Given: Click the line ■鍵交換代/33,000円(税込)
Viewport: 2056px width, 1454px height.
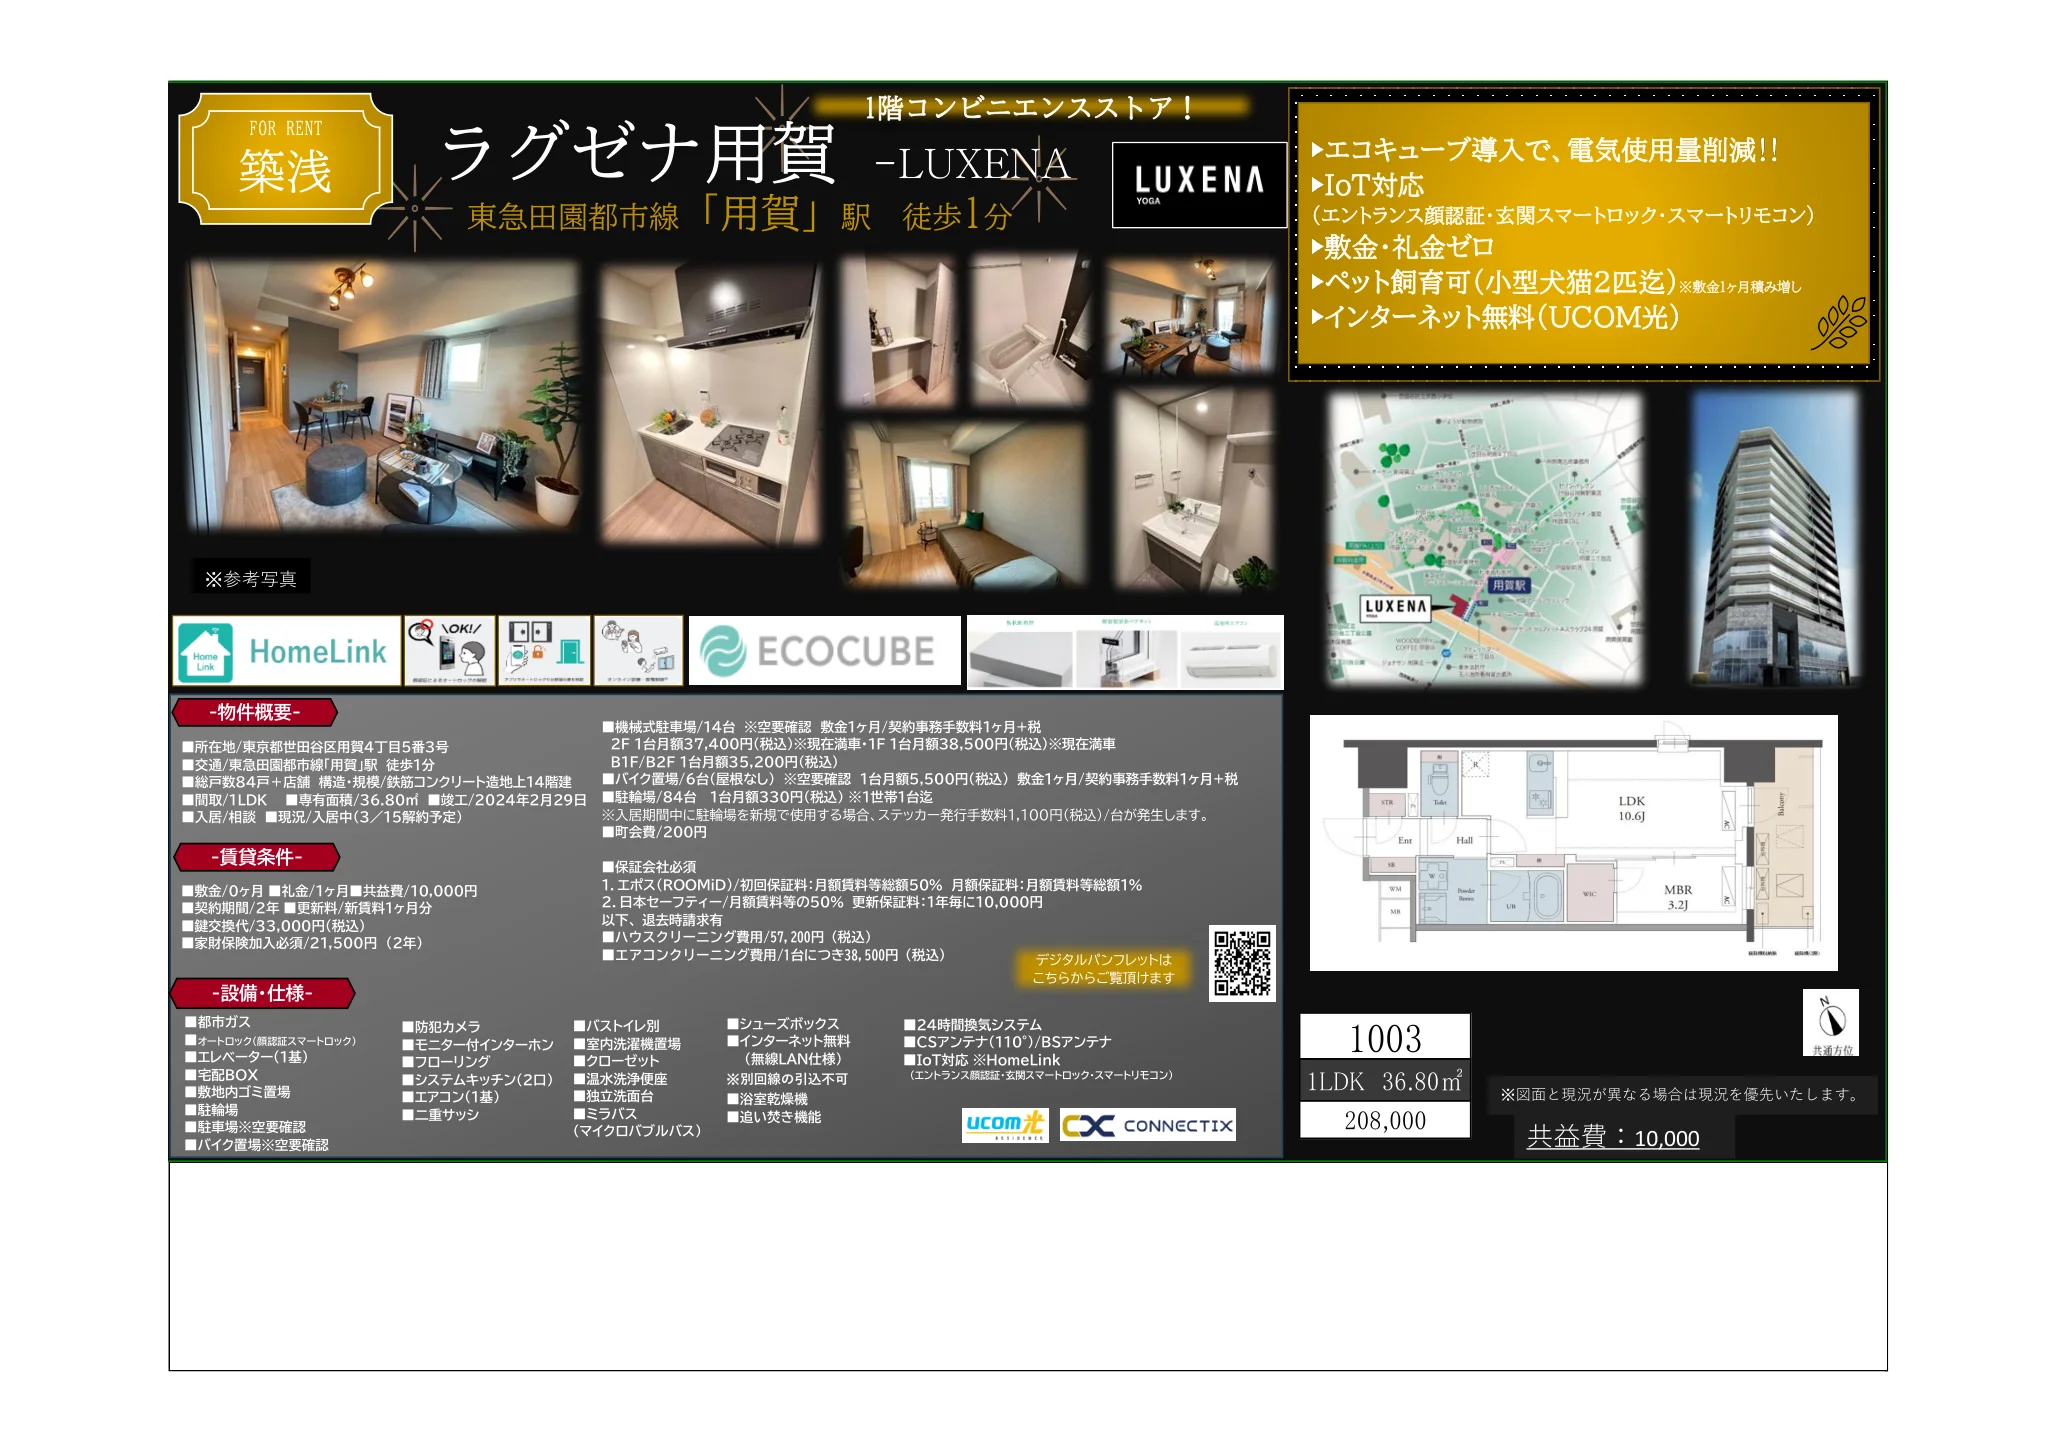Looking at the screenshot, I should coord(273,926).
